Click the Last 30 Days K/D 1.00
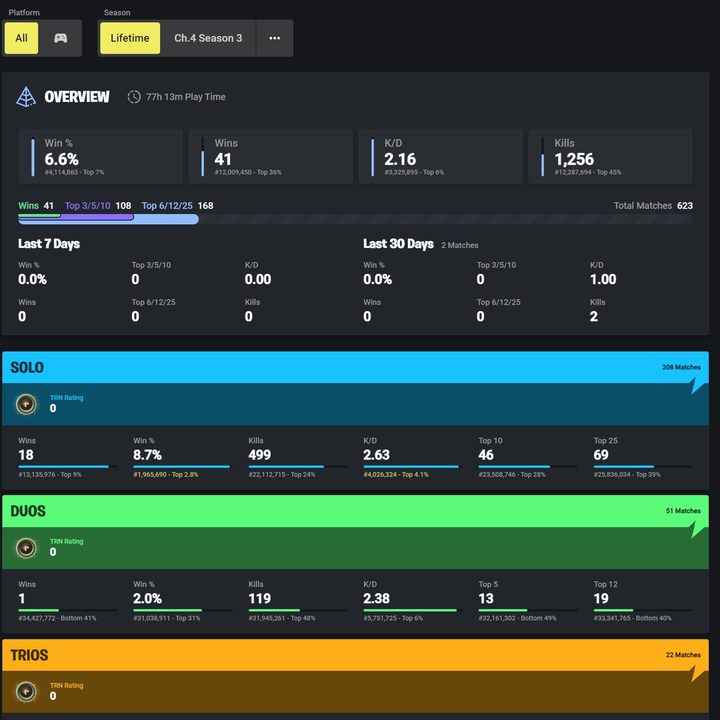Screen dimensions: 720x720 [603, 279]
